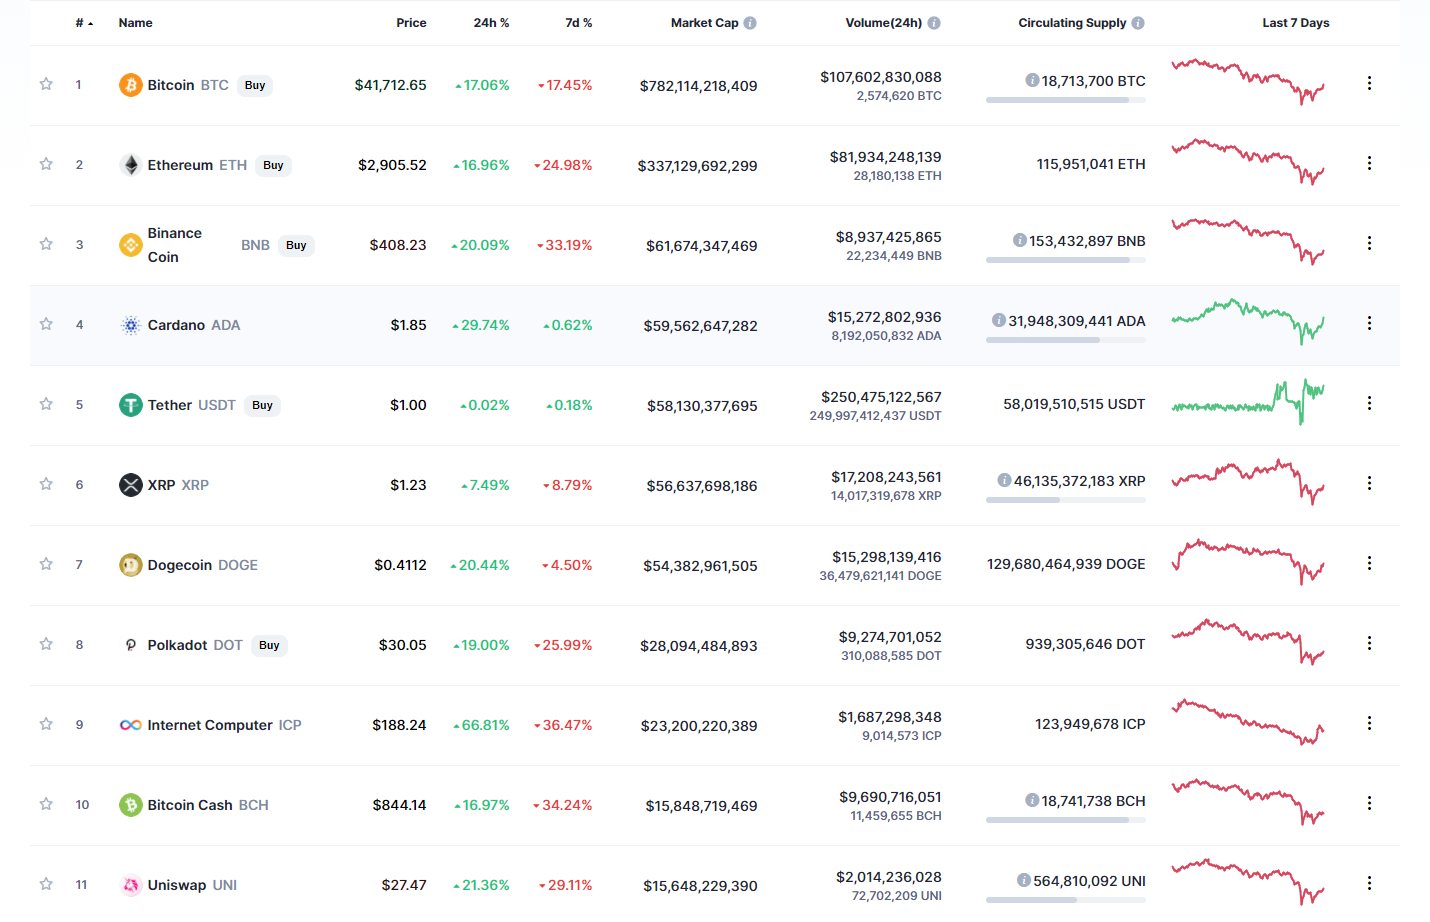Click the Cardano ADA logo
Image resolution: width=1430 pixels, height=922 pixels.
(x=130, y=324)
